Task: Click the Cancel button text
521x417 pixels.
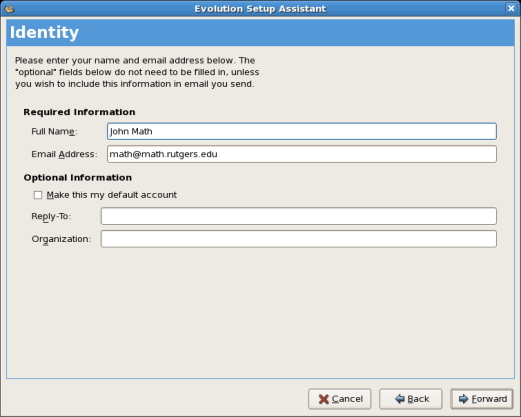Action: click(347, 399)
